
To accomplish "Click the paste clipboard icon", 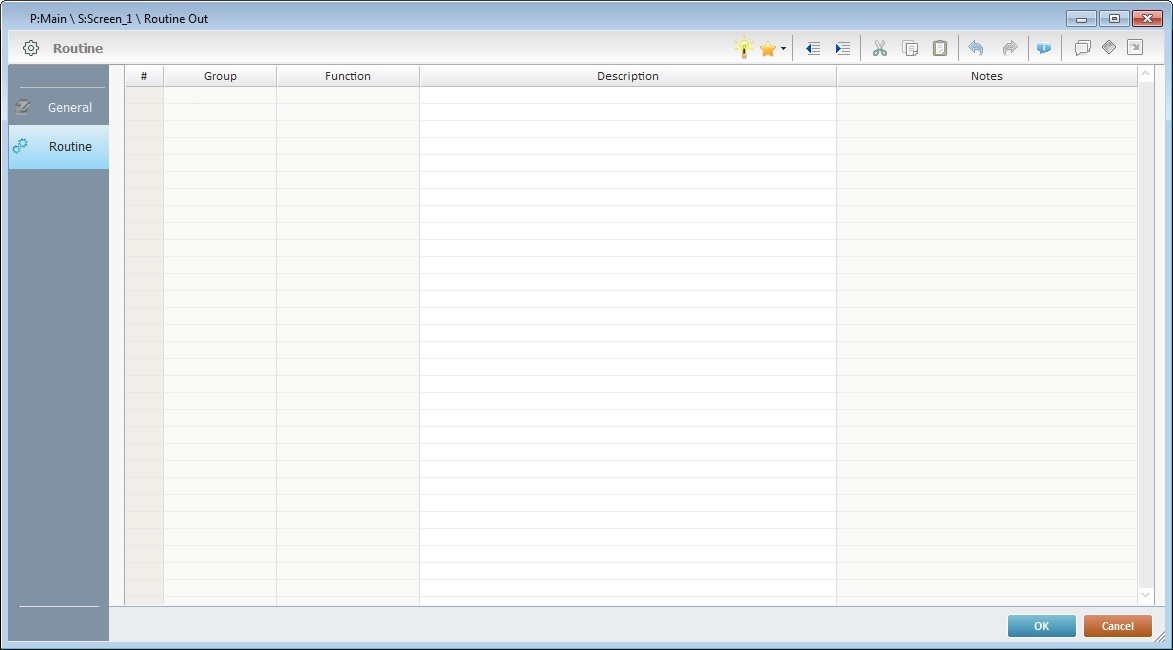I will (x=940, y=48).
